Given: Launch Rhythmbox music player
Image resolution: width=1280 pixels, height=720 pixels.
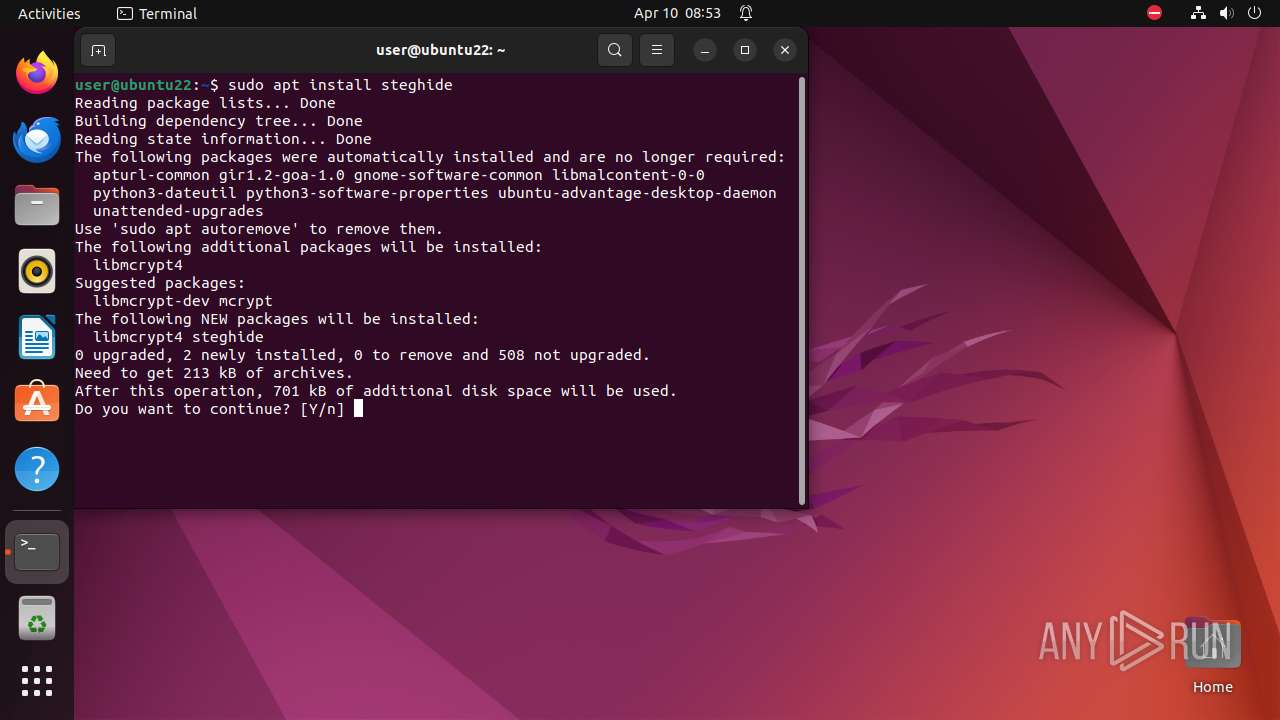Looking at the screenshot, I should pyautogui.click(x=37, y=271).
